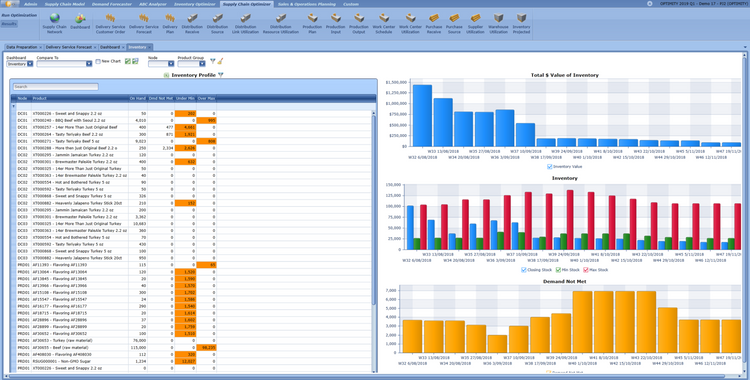Open the Purchase Source report

click(x=454, y=23)
